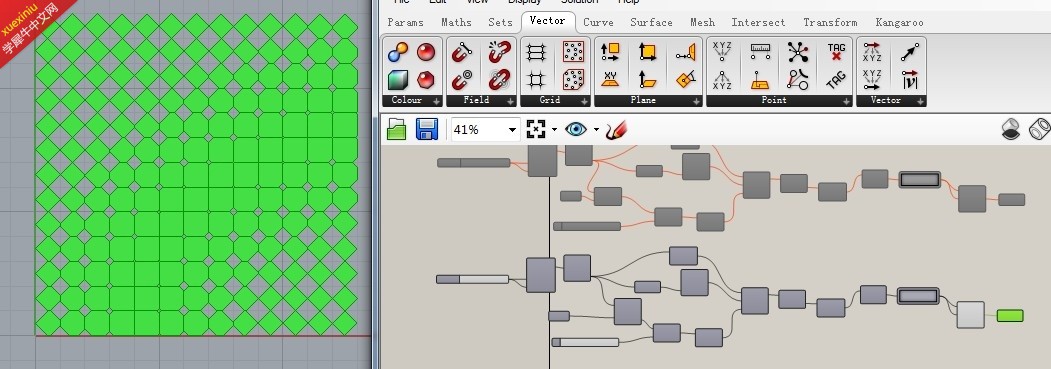
Task: Select the green output component on canvas
Action: [x=1010, y=315]
